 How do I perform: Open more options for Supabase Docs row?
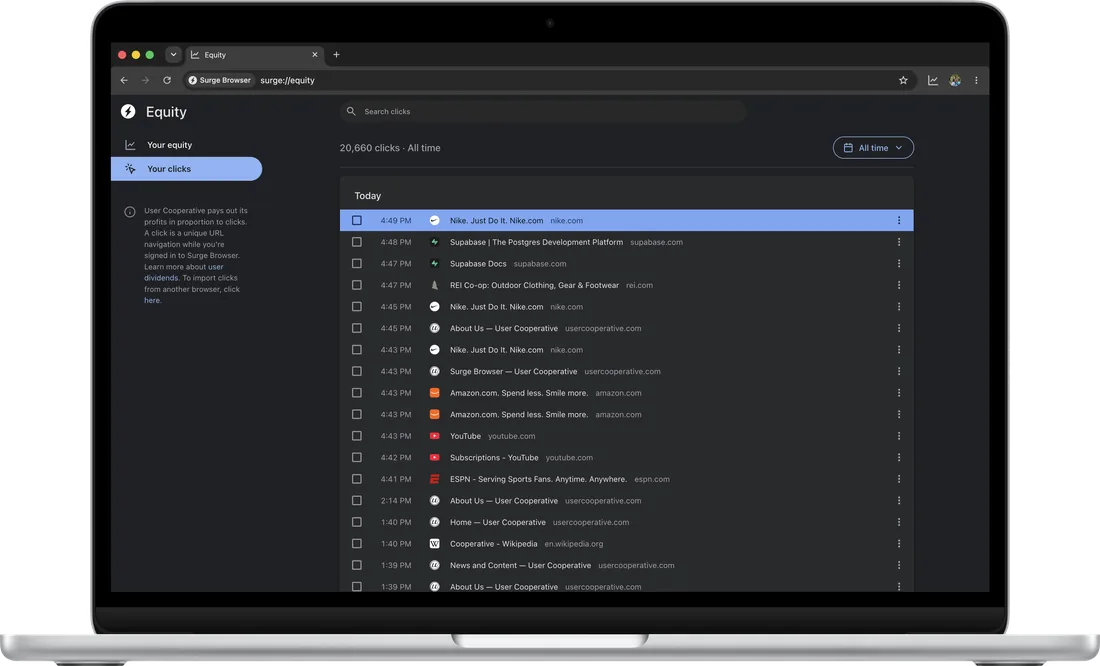(x=899, y=264)
